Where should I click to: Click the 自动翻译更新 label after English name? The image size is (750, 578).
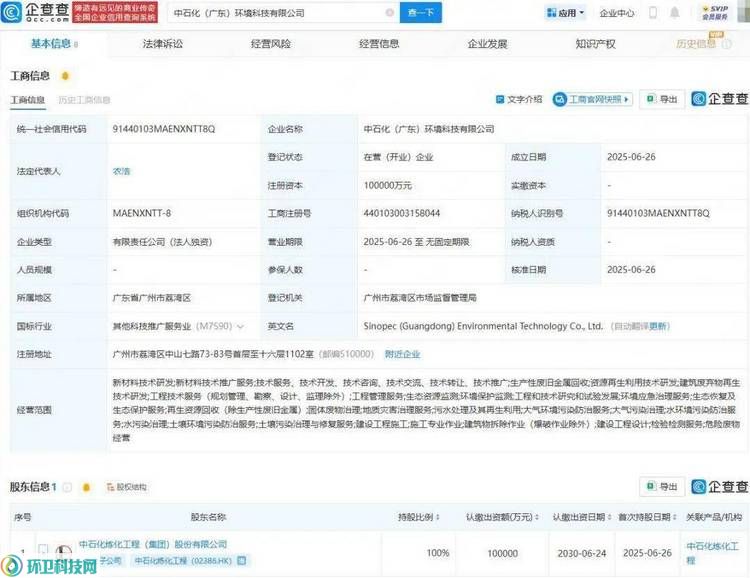[640, 326]
